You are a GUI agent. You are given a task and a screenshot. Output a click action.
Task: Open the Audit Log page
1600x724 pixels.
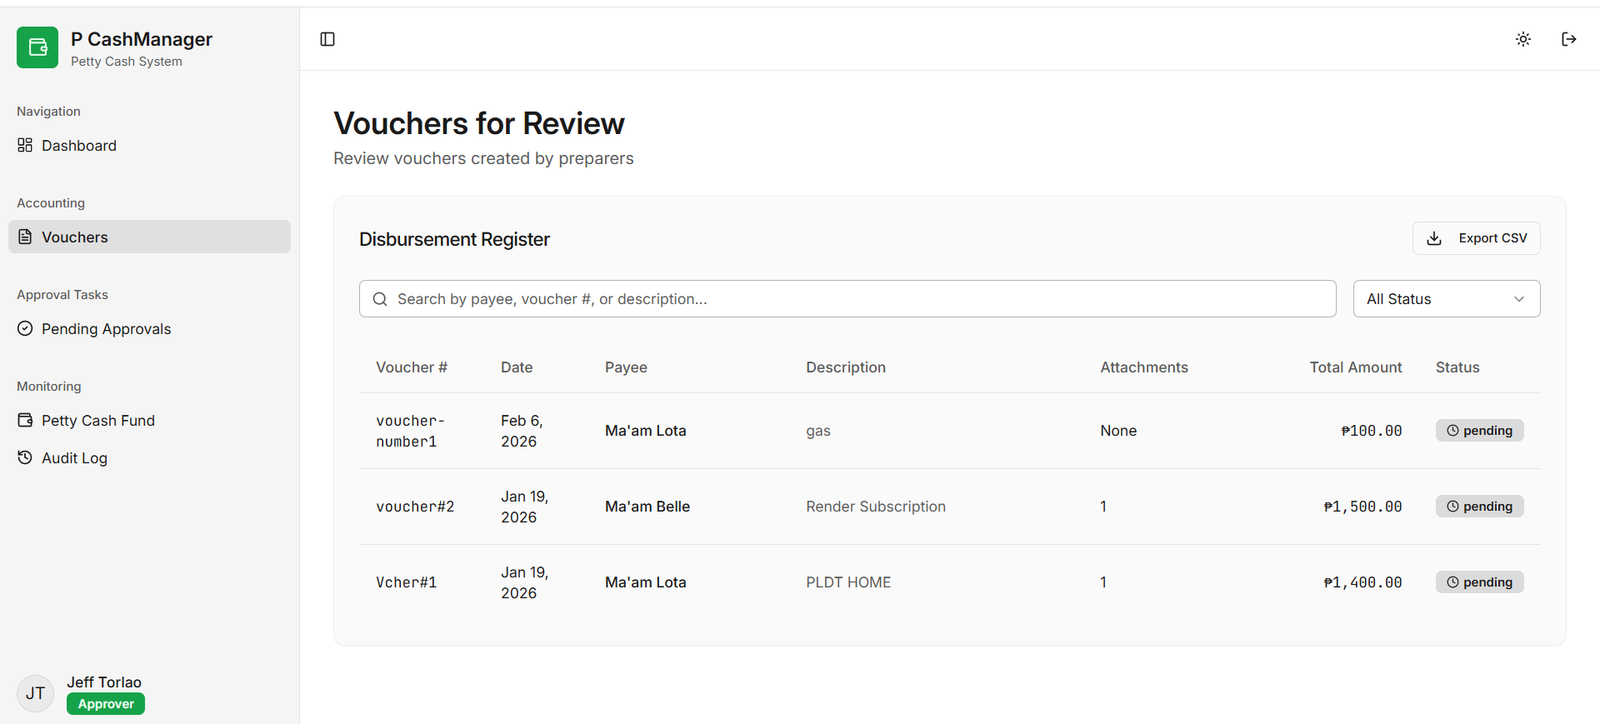(x=74, y=458)
